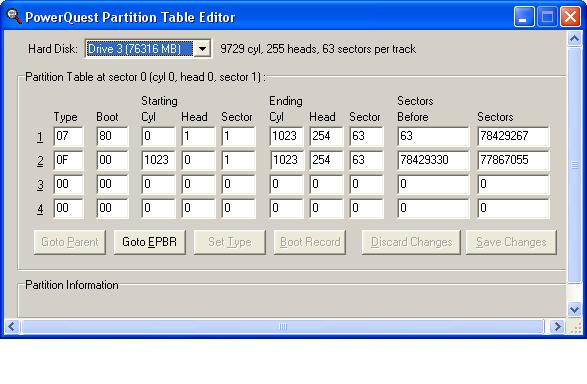The height and width of the screenshot is (384, 587).
Task: Click the PowerQuest app icon in title bar
Action: pyautogui.click(x=15, y=16)
